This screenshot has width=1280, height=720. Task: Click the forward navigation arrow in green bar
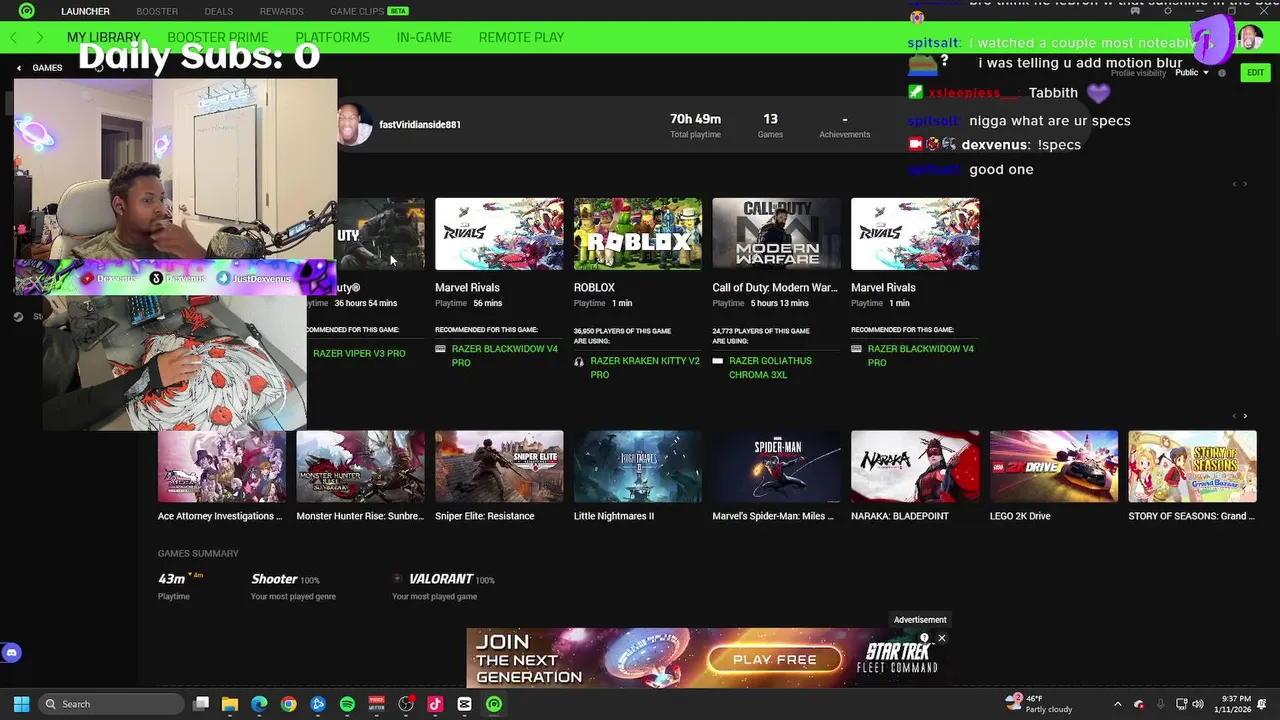click(x=39, y=37)
